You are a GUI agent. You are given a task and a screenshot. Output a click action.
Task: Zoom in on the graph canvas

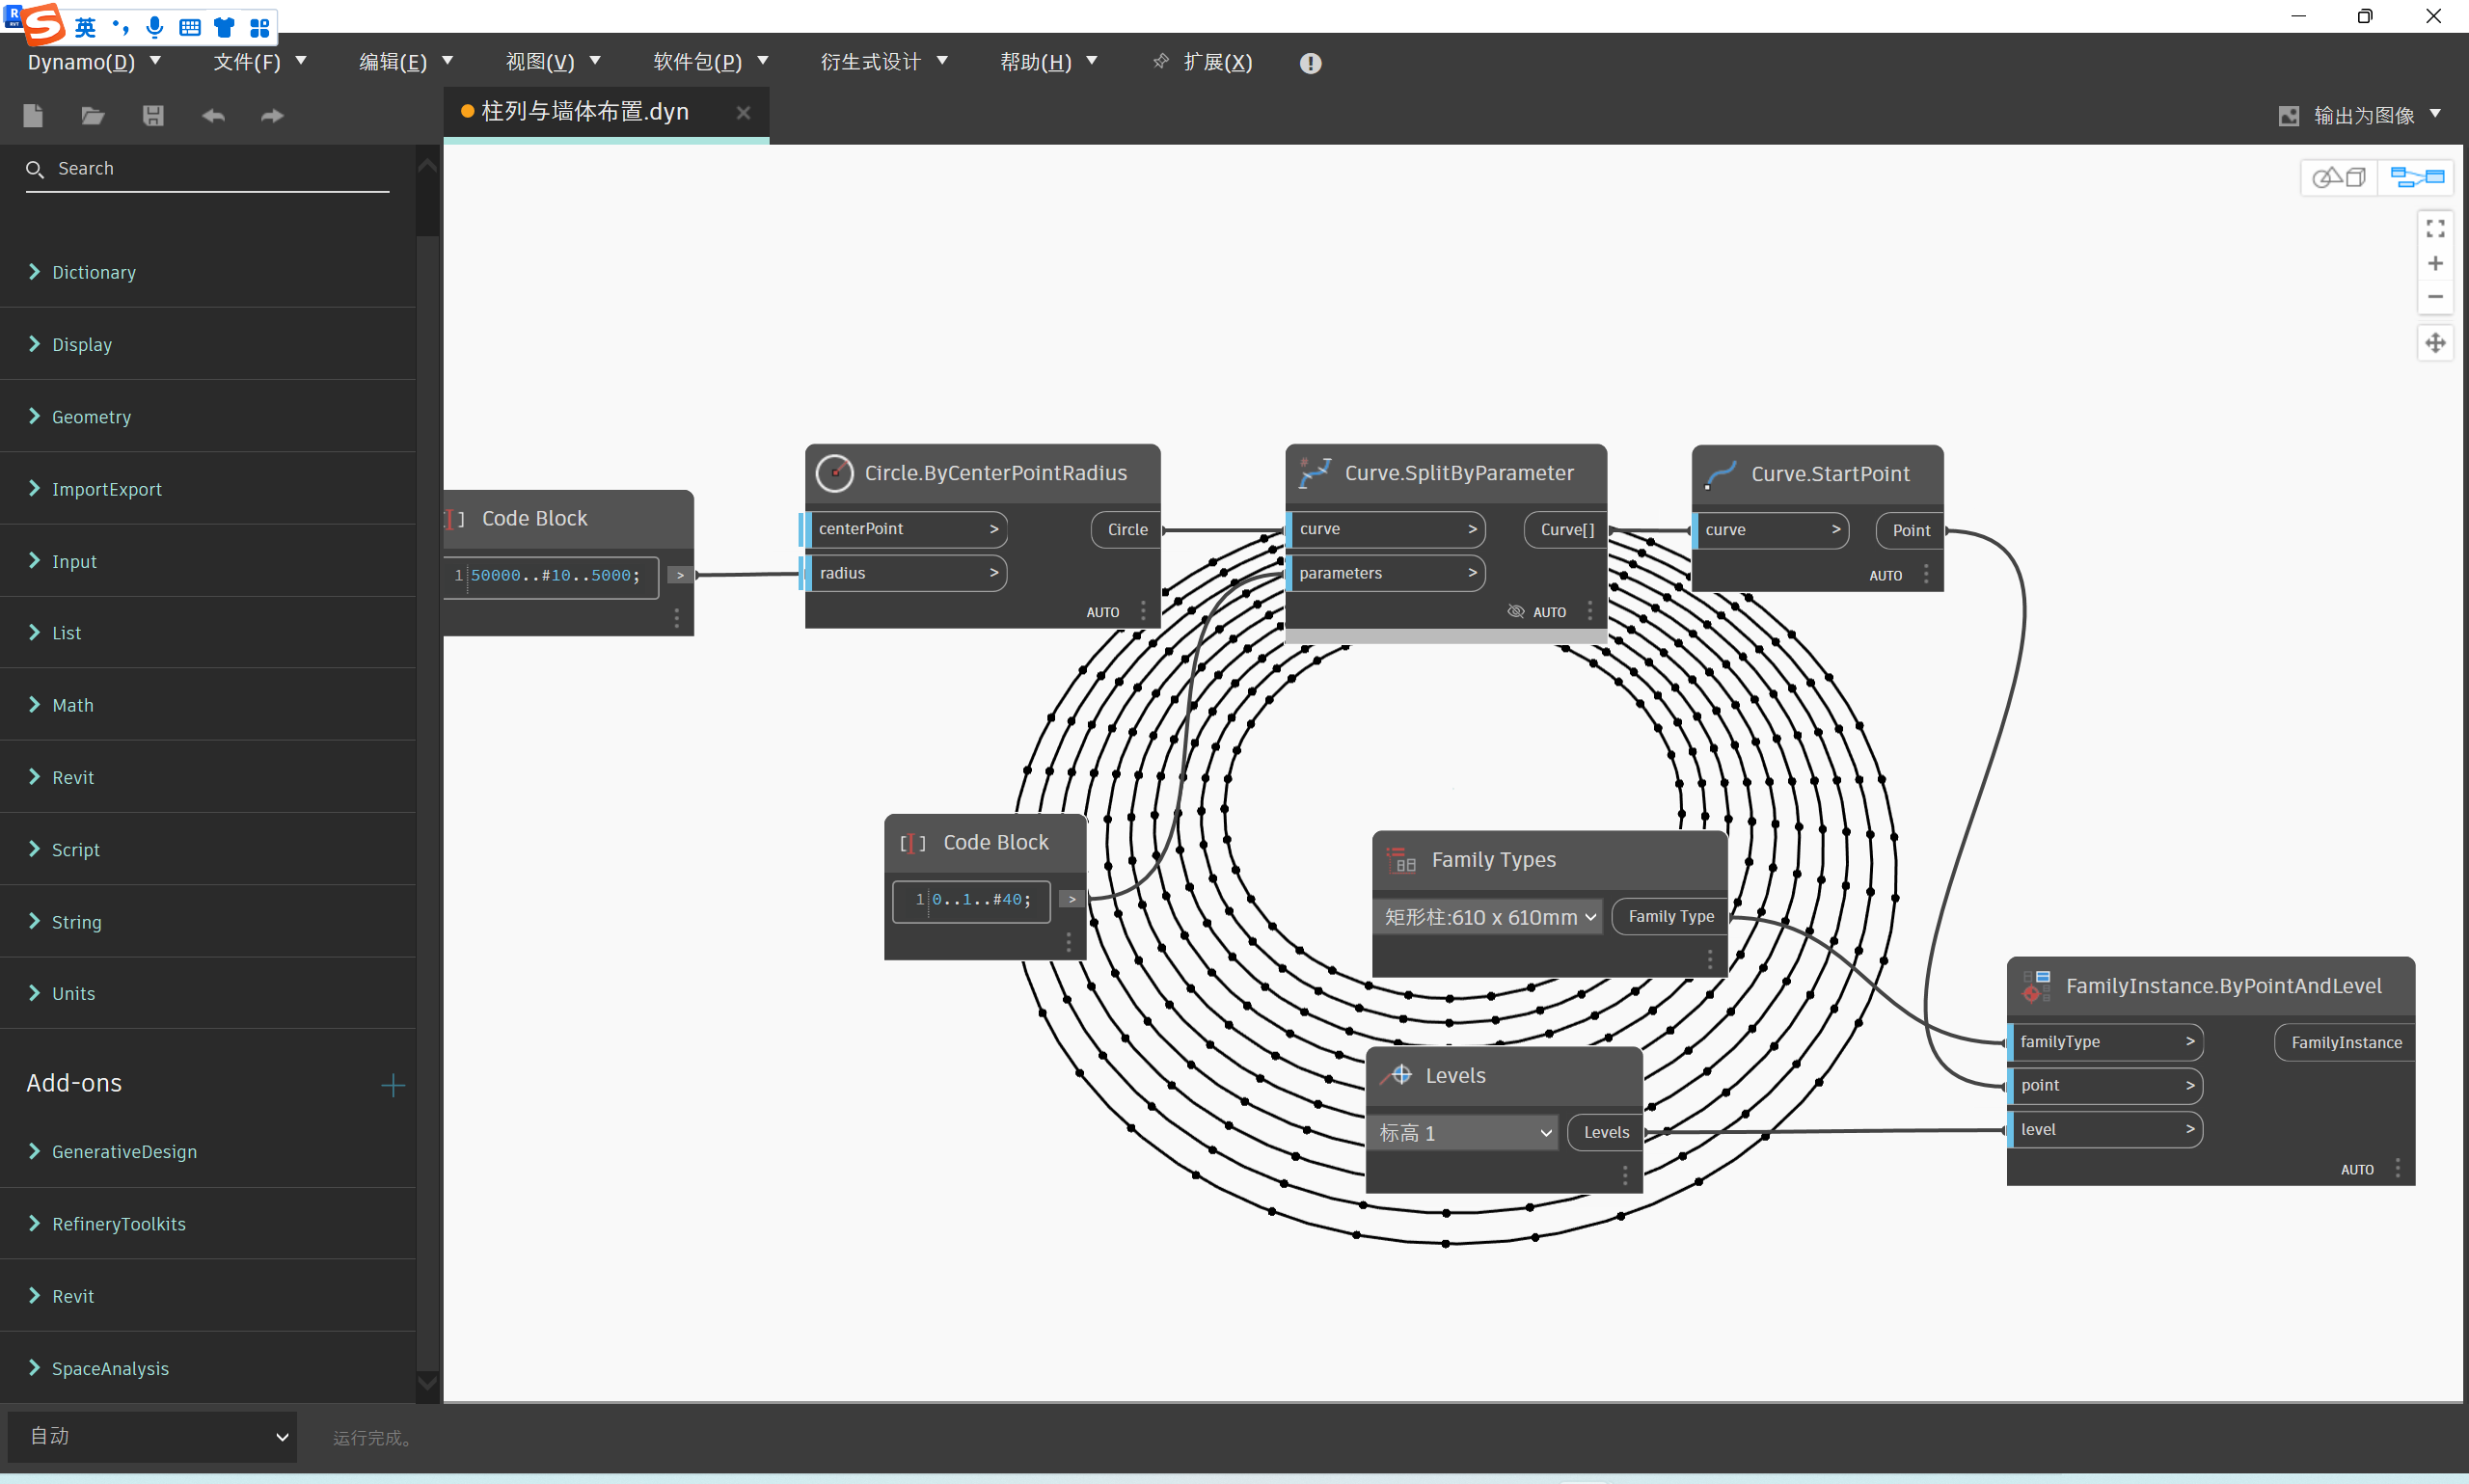tap(2435, 263)
